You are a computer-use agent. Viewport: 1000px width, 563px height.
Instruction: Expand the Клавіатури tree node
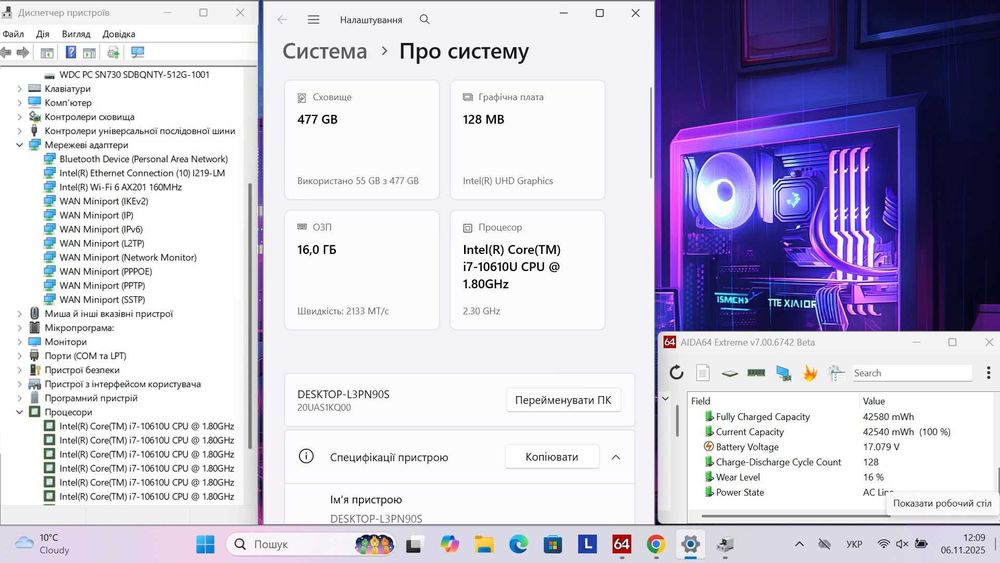click(19, 89)
